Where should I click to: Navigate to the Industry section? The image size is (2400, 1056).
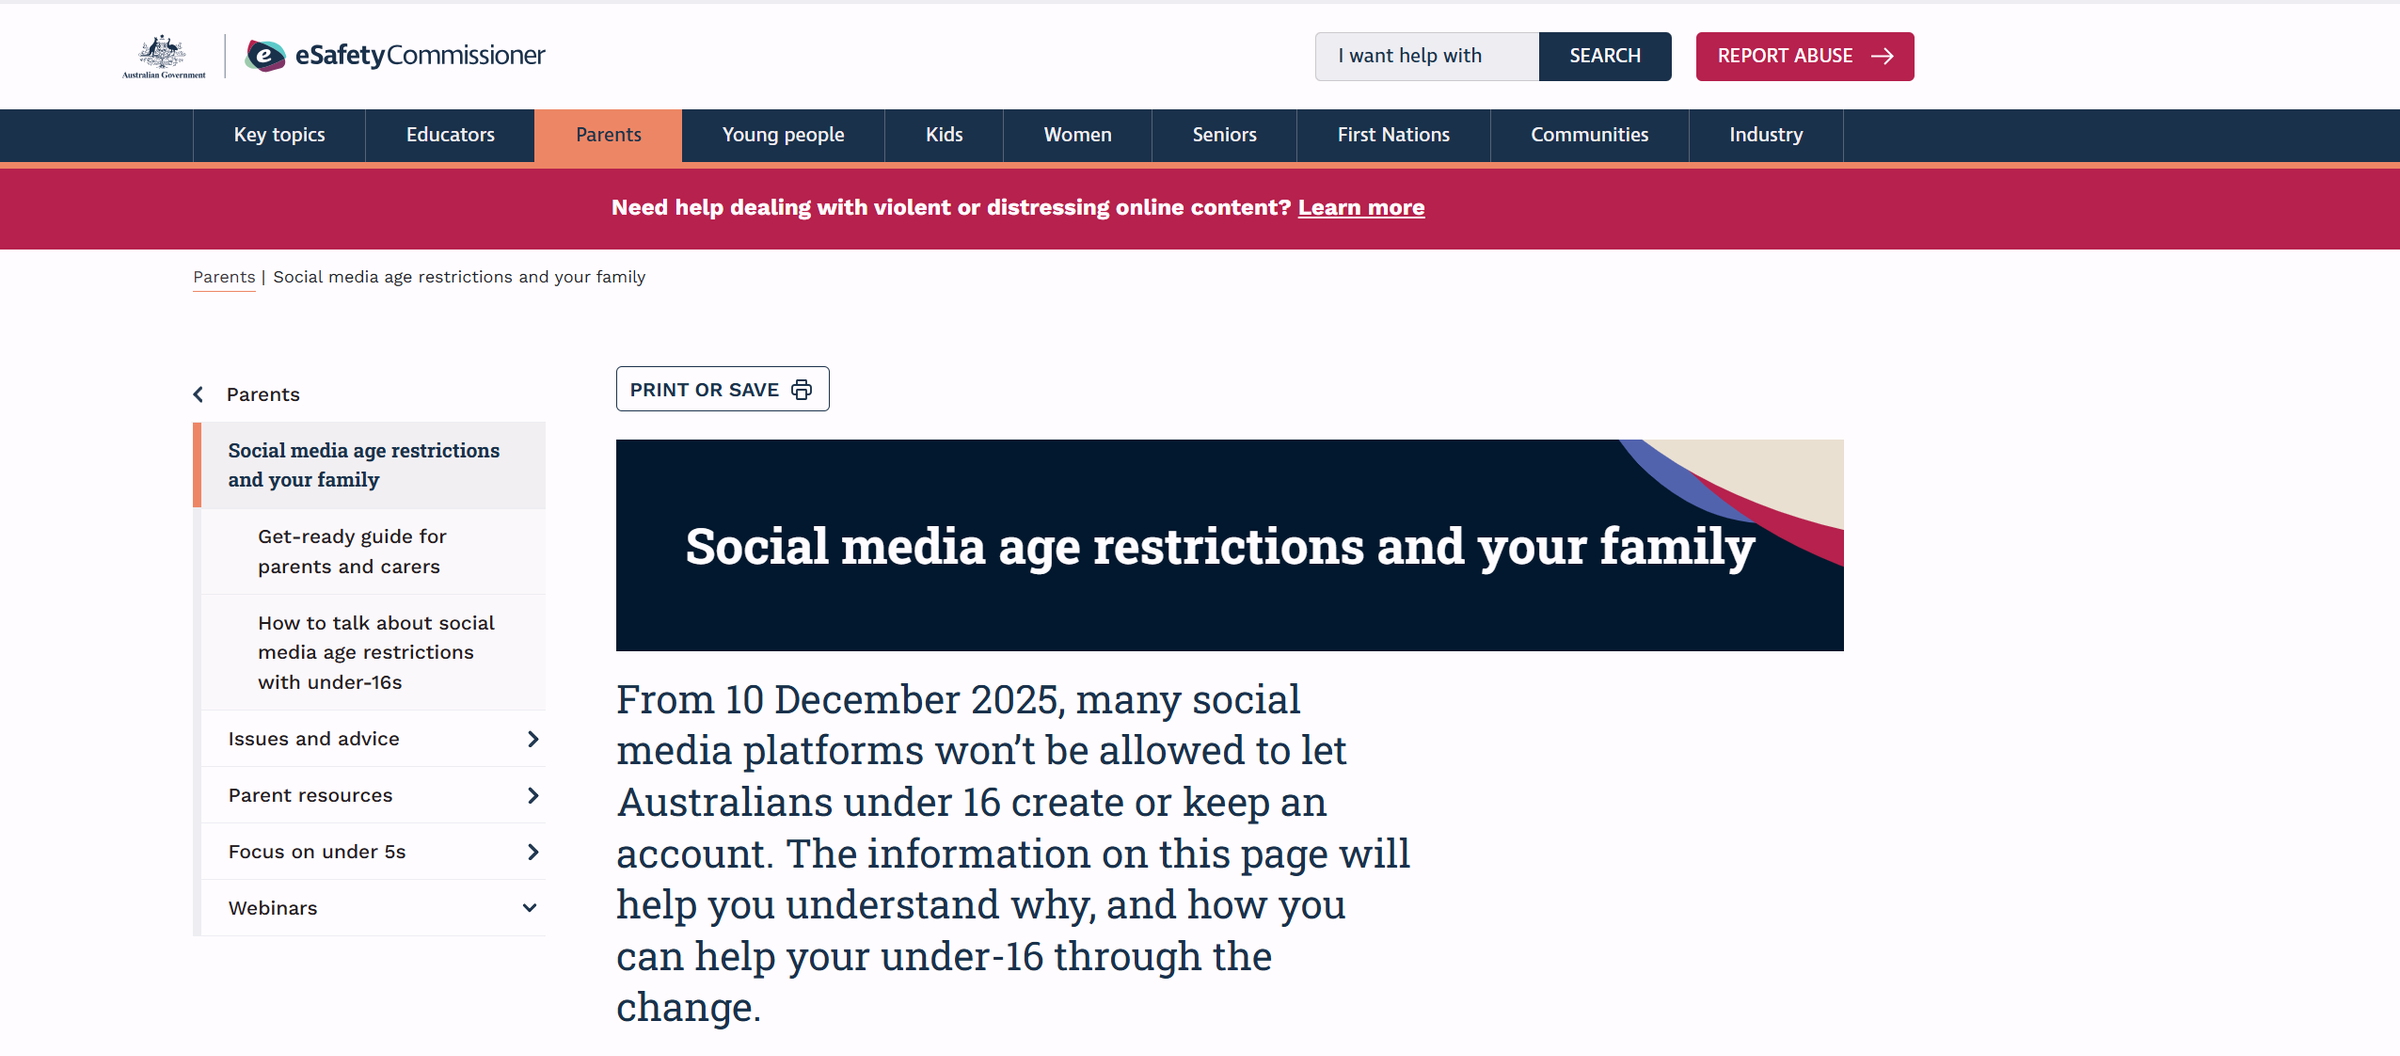tap(1766, 135)
